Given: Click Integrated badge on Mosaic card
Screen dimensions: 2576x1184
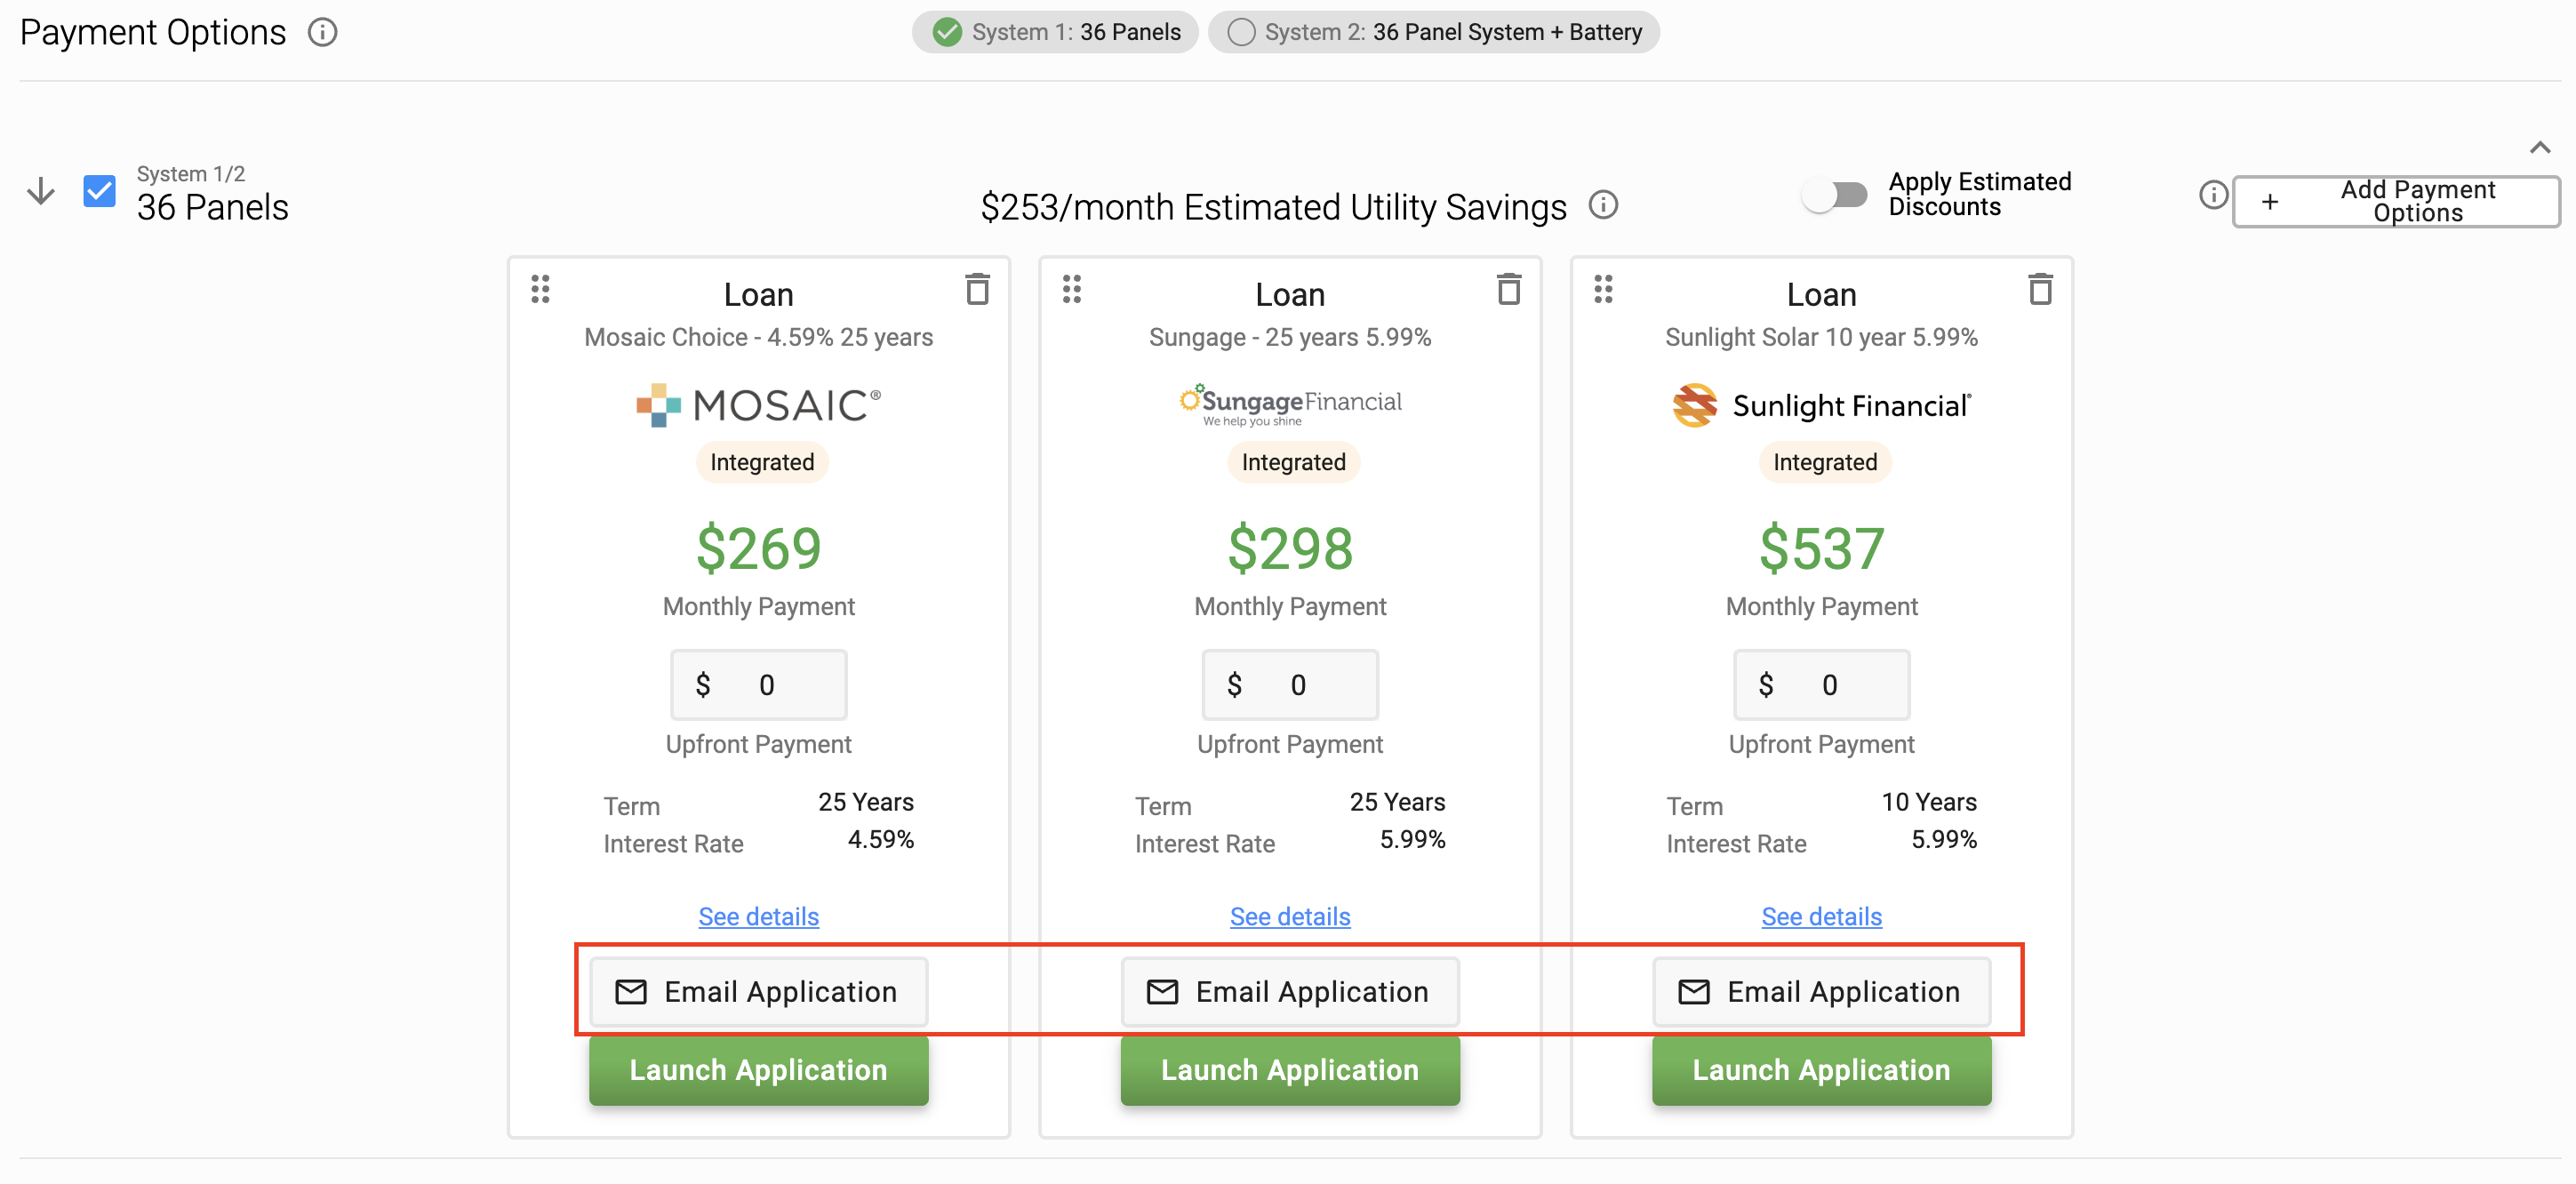Looking at the screenshot, I should (762, 462).
